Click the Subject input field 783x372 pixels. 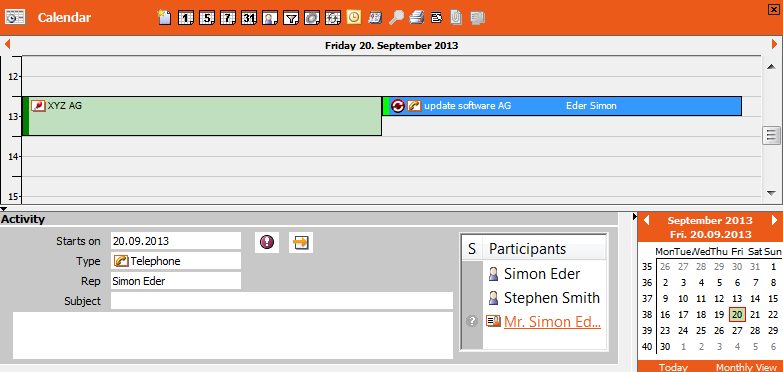click(x=282, y=301)
